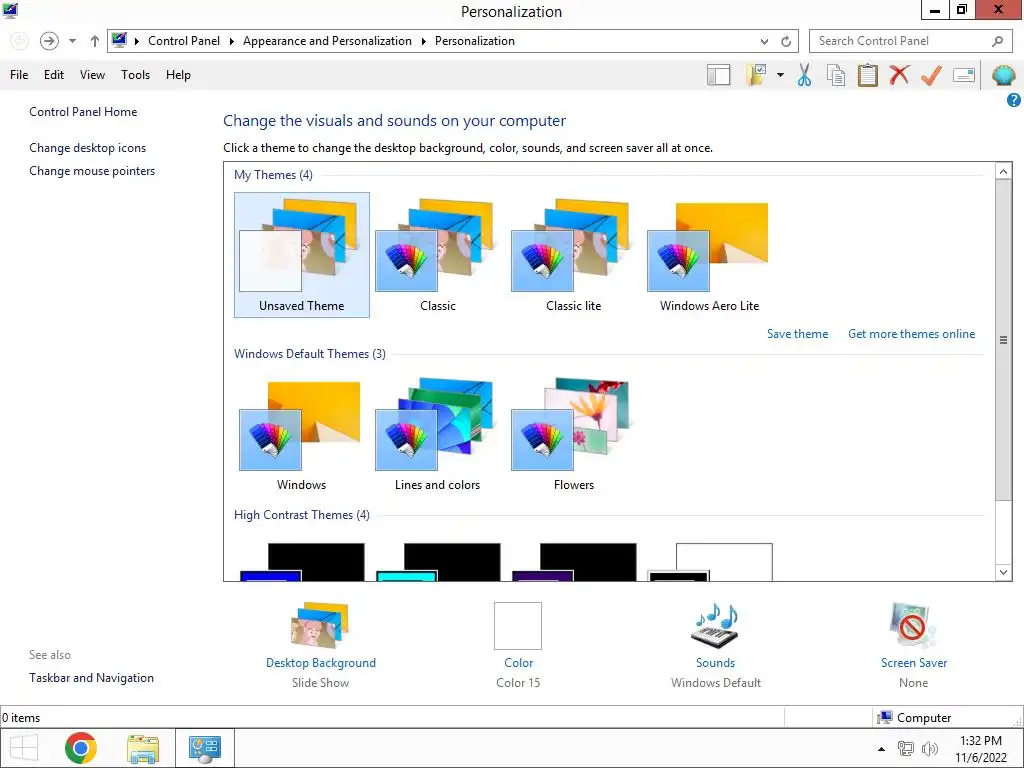The image size is (1024, 768).
Task: Click the shell globe icon in toolbar
Action: (1003, 75)
